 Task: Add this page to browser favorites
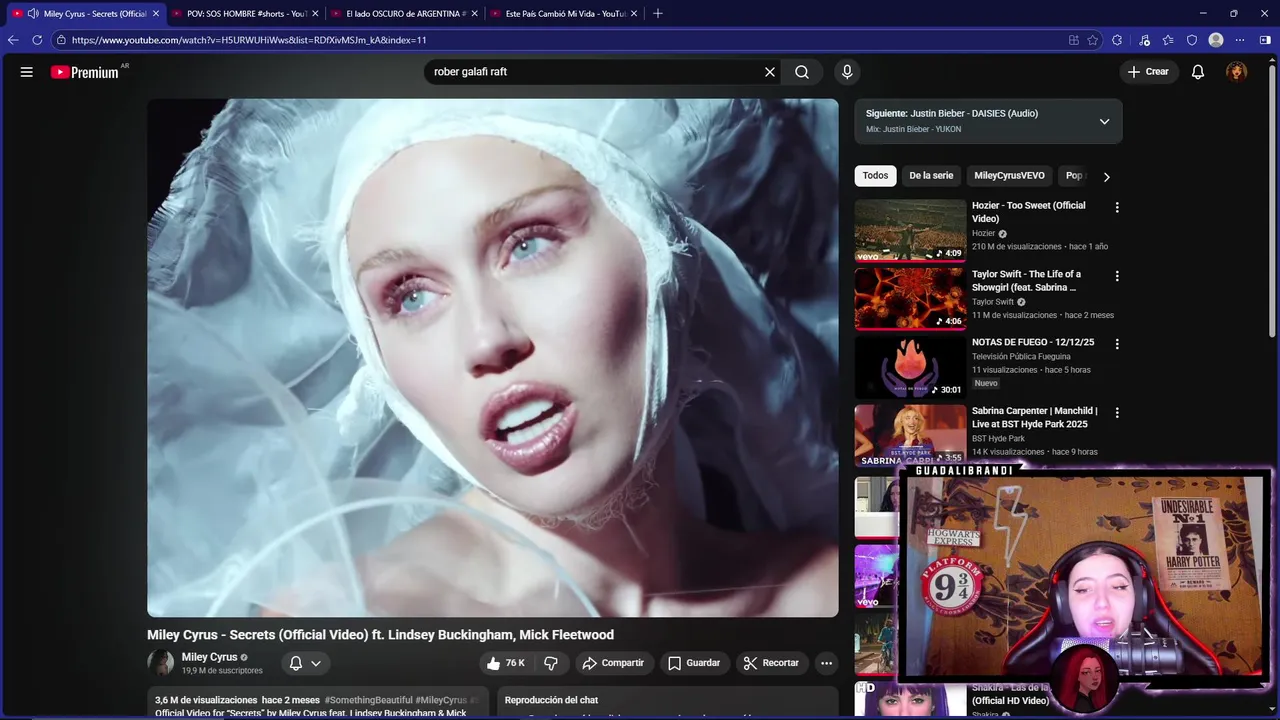(1093, 40)
